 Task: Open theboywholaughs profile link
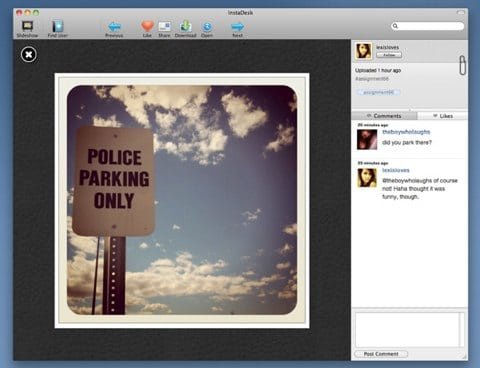pos(406,132)
